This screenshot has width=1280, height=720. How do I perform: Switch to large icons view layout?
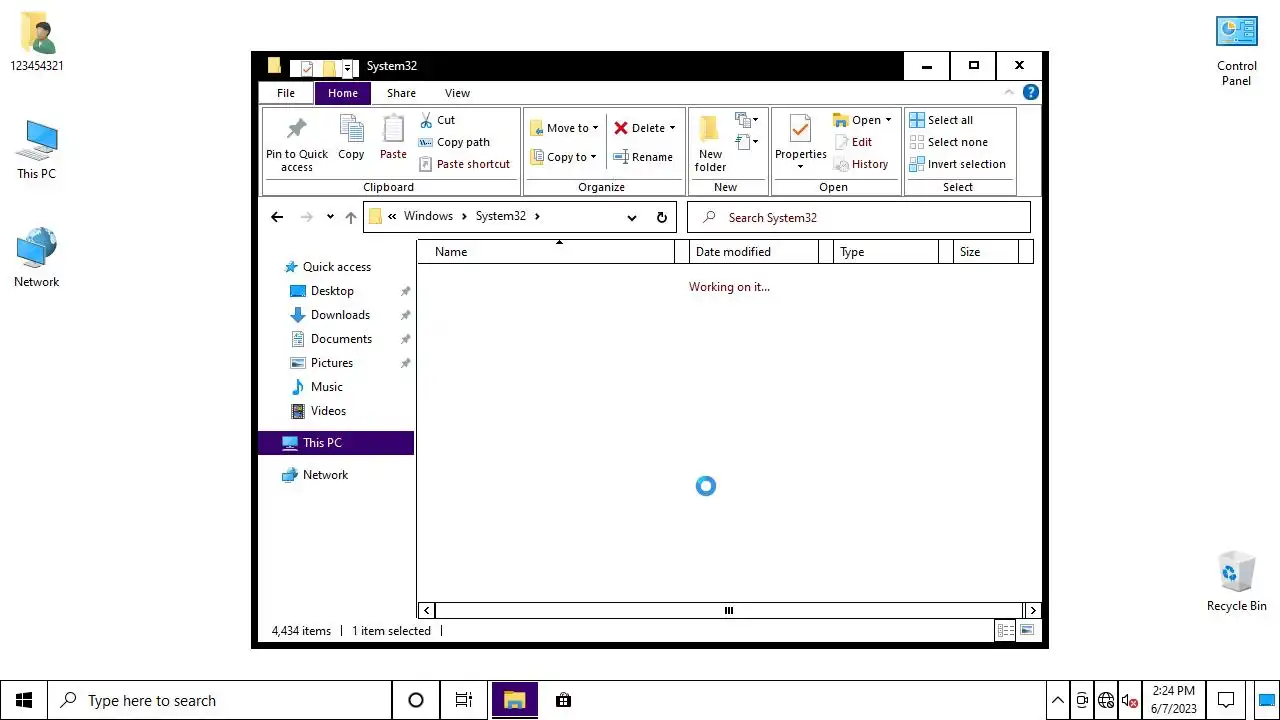coord(1027,631)
